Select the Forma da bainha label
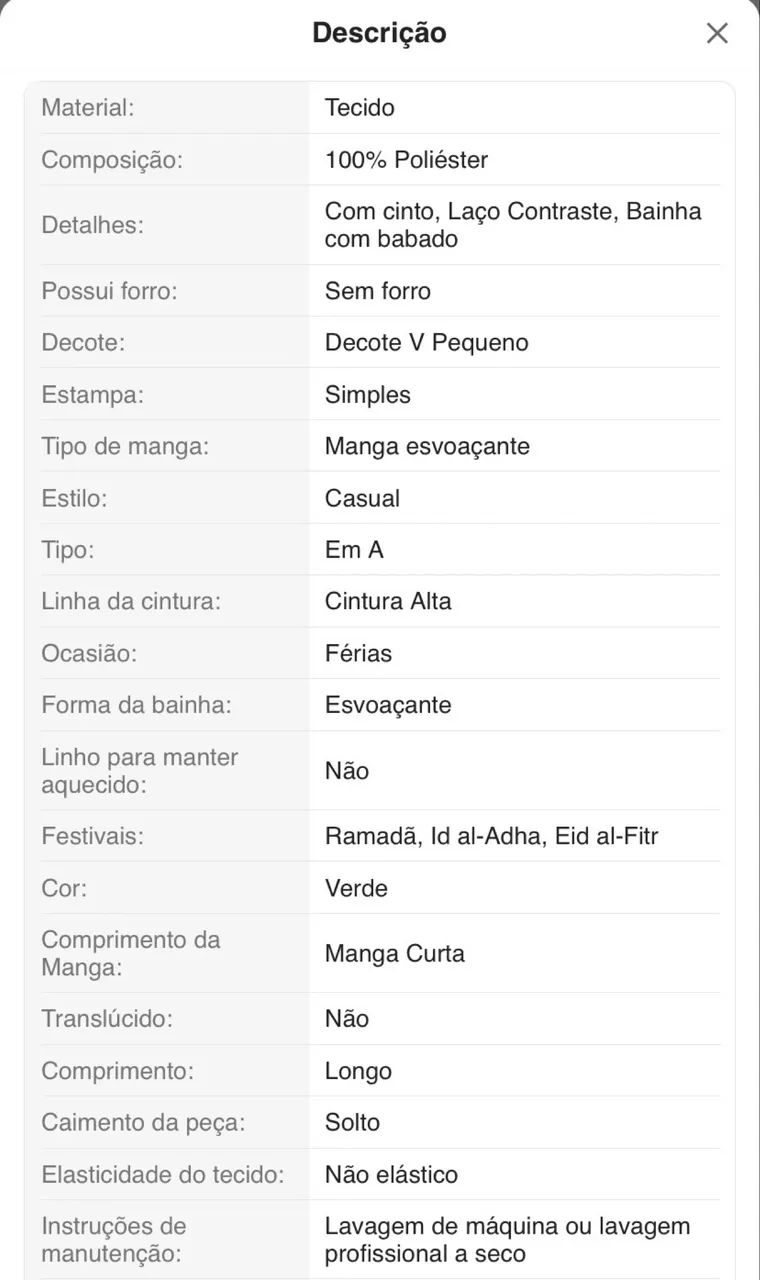Image resolution: width=760 pixels, height=1280 pixels. 136,705
